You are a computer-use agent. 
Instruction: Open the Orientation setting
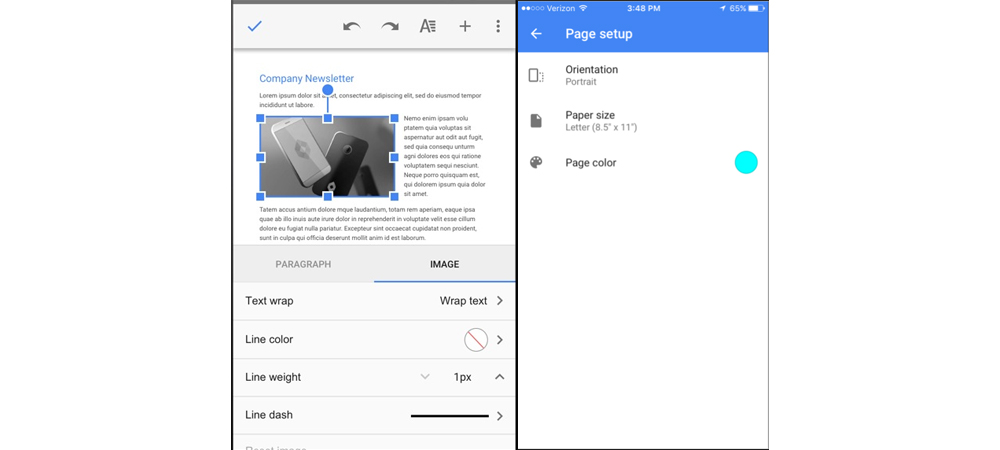point(643,75)
